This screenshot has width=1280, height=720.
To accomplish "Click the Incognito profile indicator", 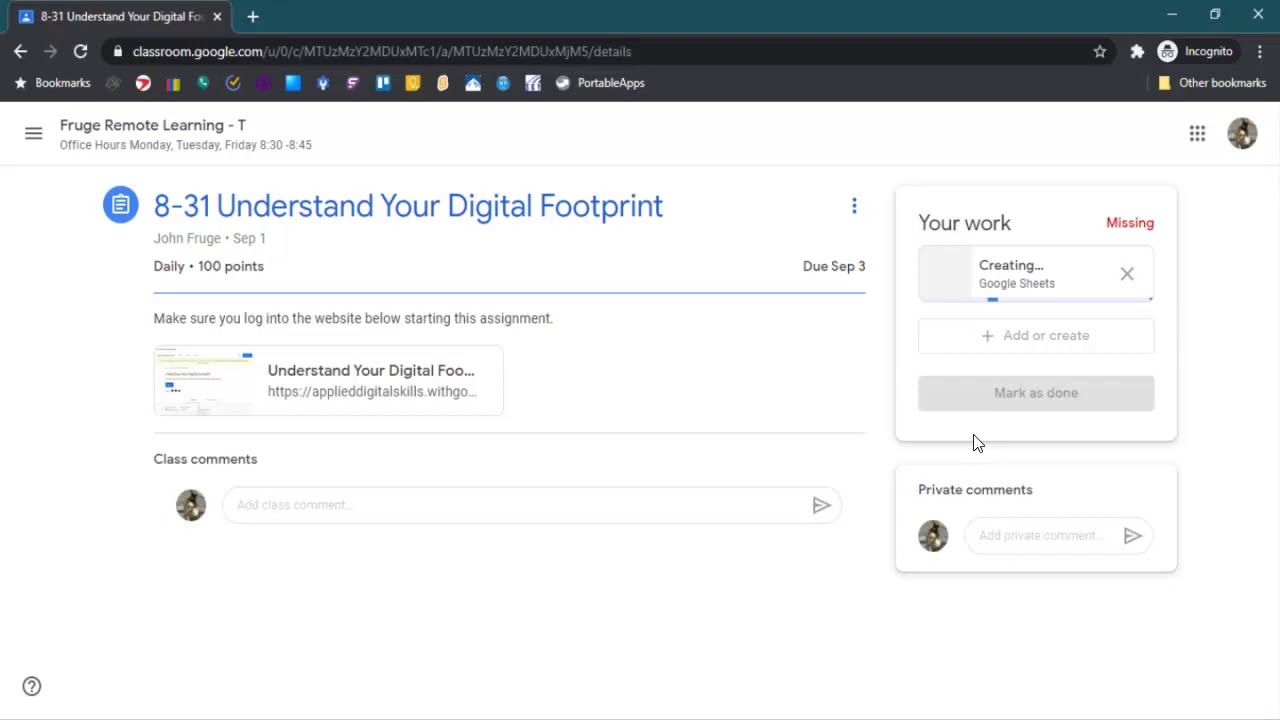I will coord(1195,51).
